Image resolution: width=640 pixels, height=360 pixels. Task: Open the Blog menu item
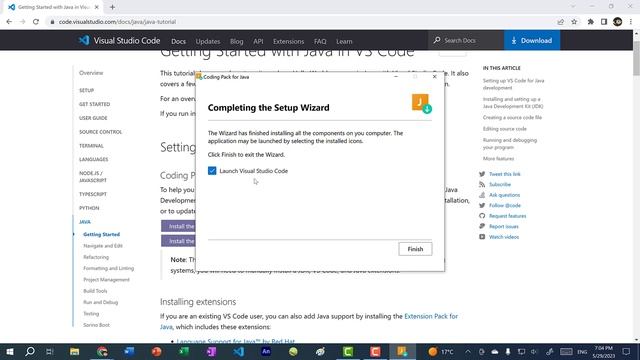click(236, 41)
